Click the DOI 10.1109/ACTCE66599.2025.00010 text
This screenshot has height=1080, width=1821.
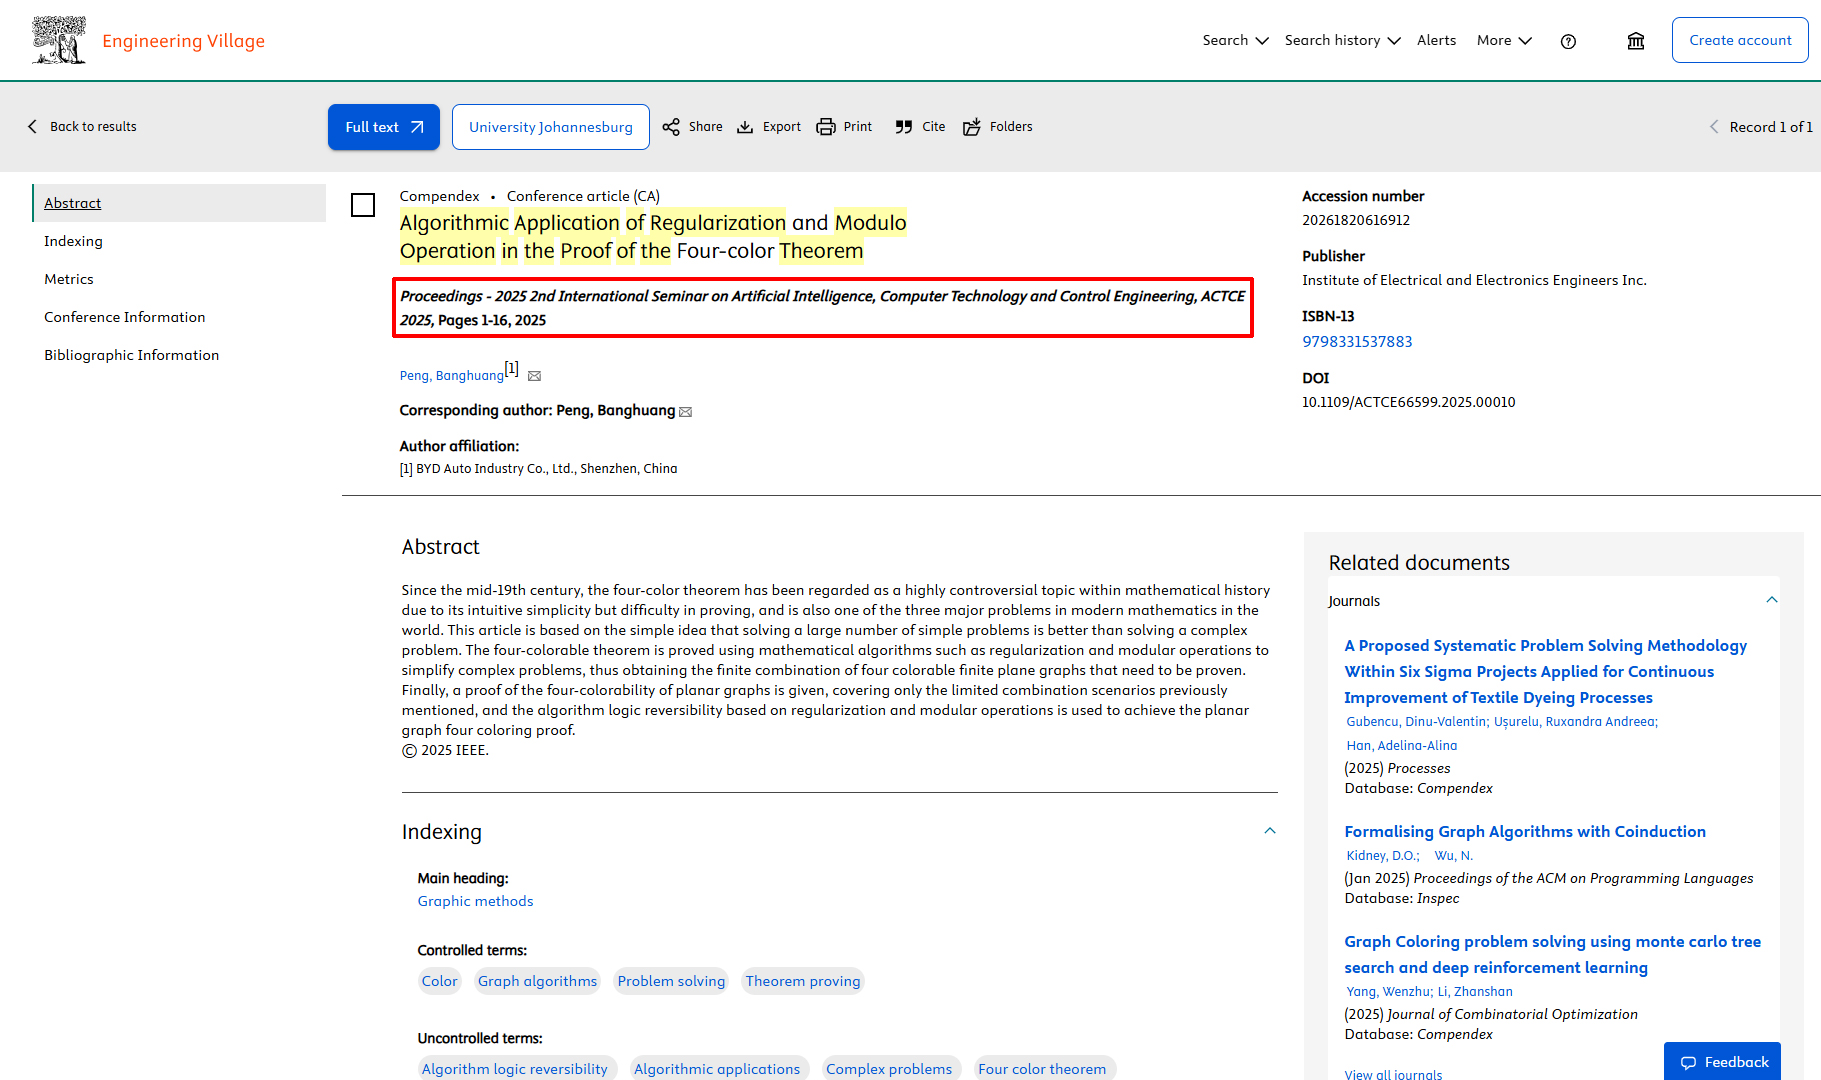click(x=1408, y=402)
